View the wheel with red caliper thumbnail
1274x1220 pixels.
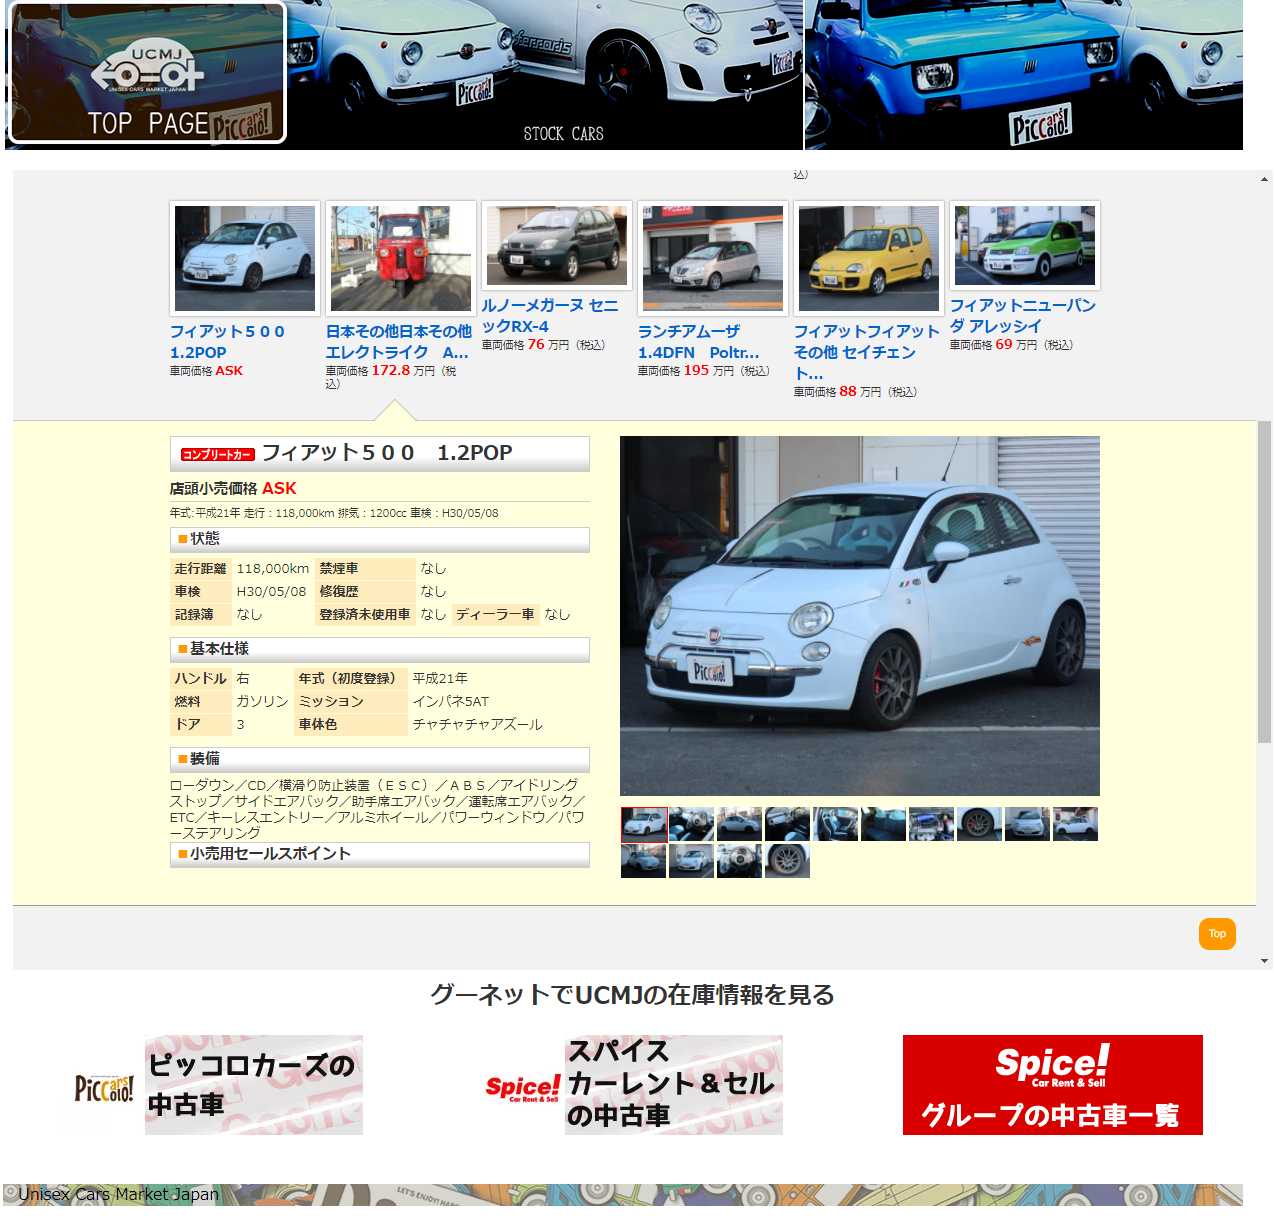coord(980,824)
